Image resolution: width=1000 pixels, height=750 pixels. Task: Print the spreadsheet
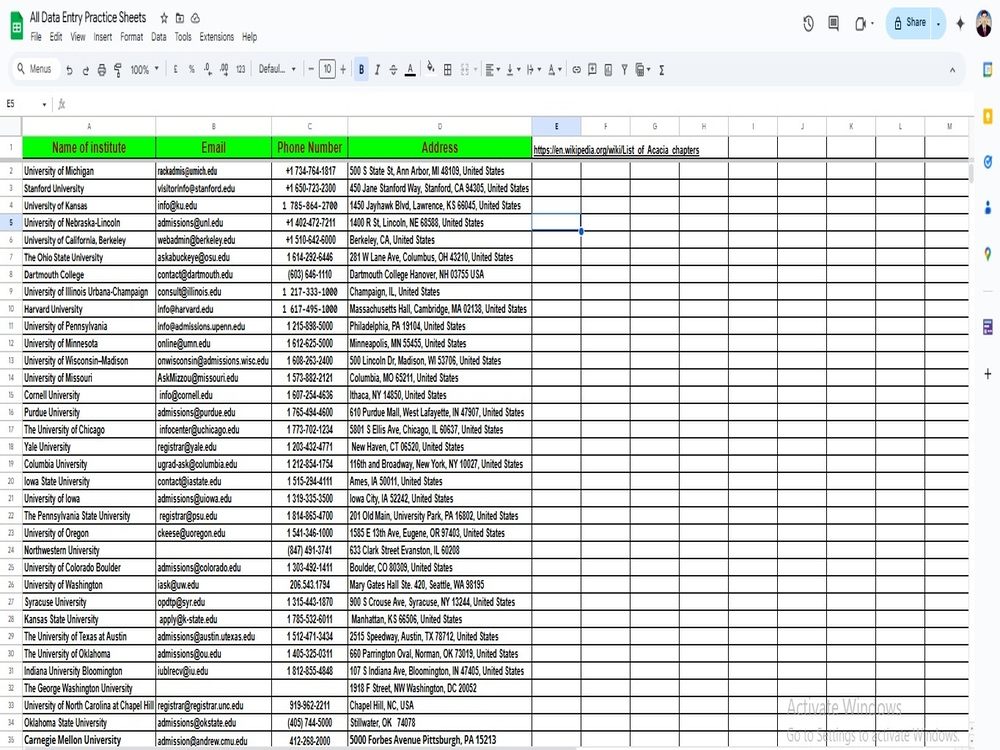point(101,70)
